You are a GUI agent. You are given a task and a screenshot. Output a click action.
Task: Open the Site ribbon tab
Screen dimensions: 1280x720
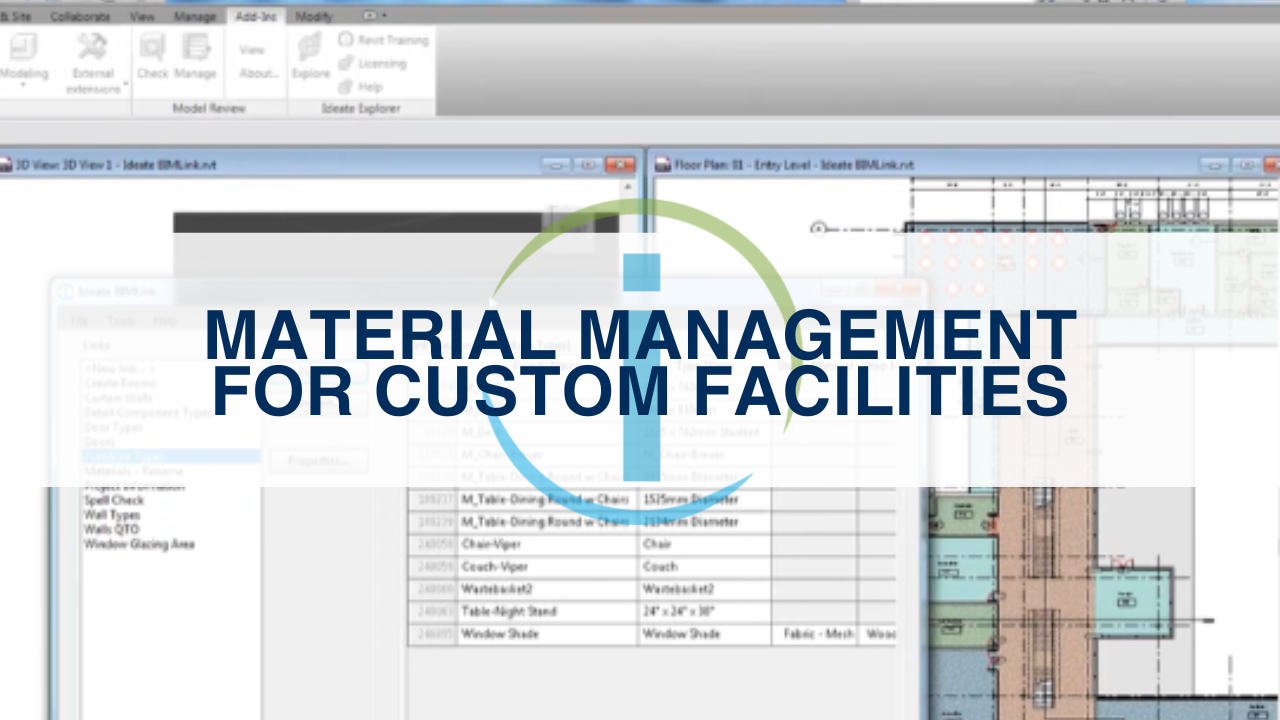coord(16,16)
